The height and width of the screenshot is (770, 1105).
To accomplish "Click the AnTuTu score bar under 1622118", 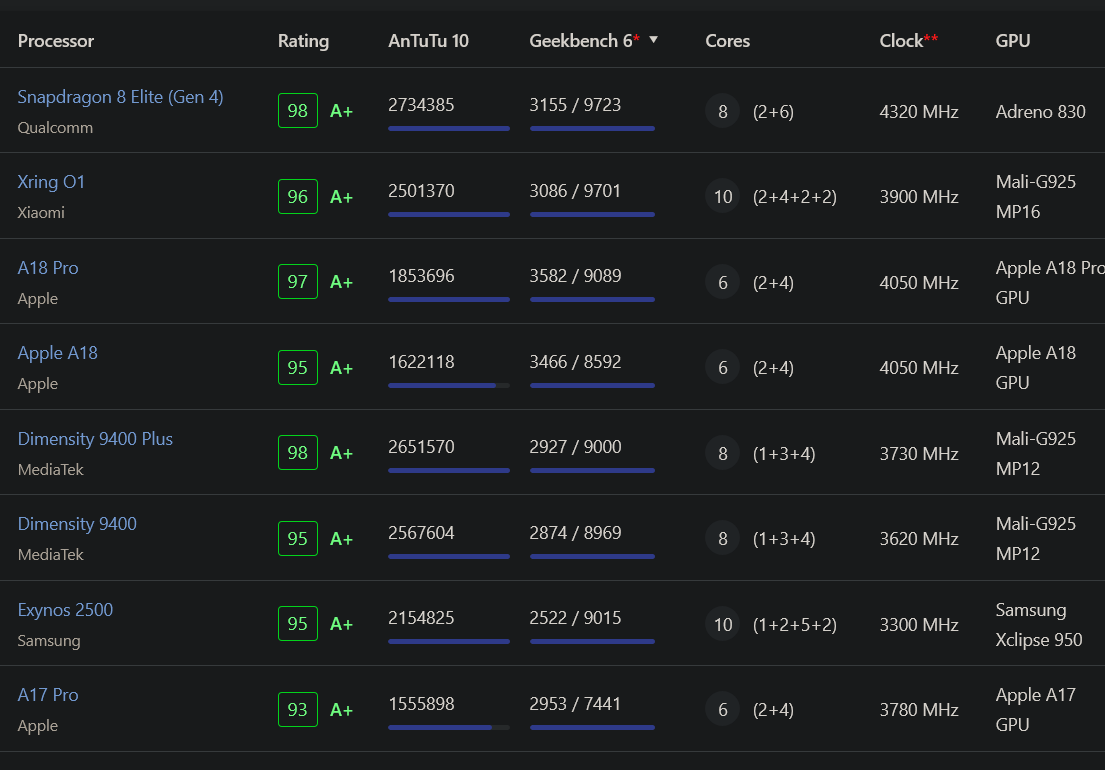I will point(449,385).
